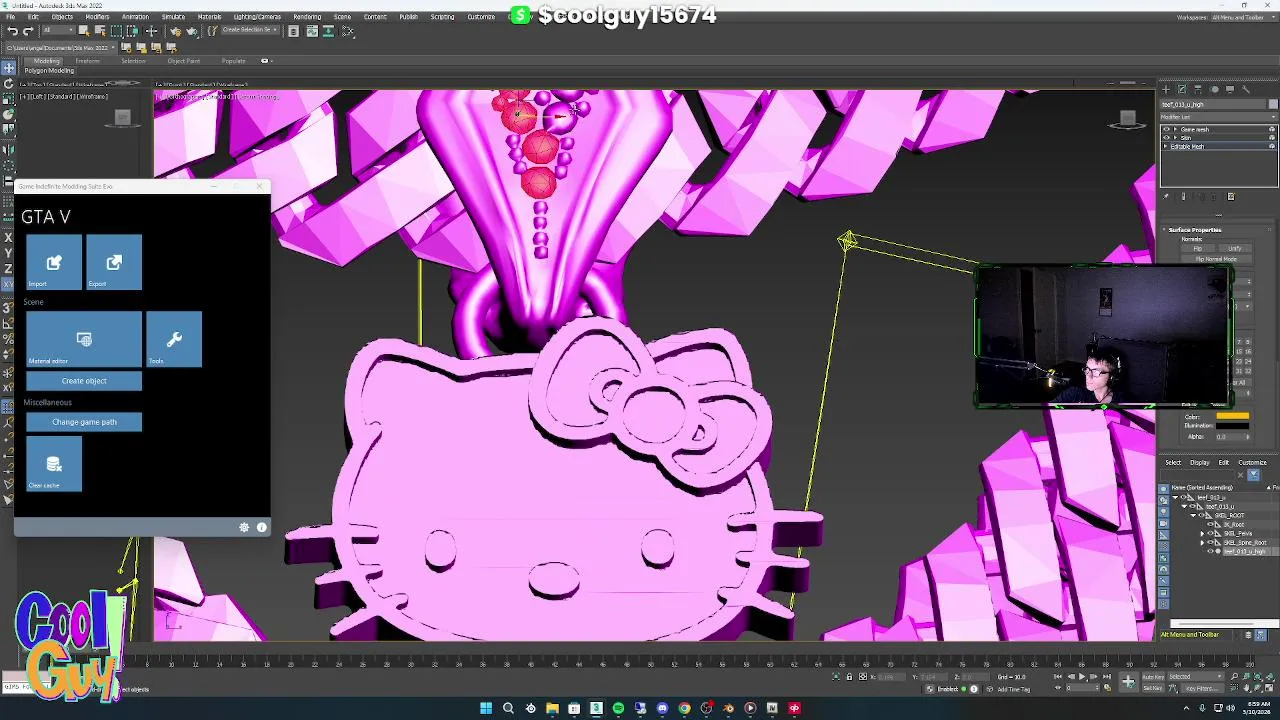
Task: Open the Create tab plus icon
Action: (x=1165, y=89)
